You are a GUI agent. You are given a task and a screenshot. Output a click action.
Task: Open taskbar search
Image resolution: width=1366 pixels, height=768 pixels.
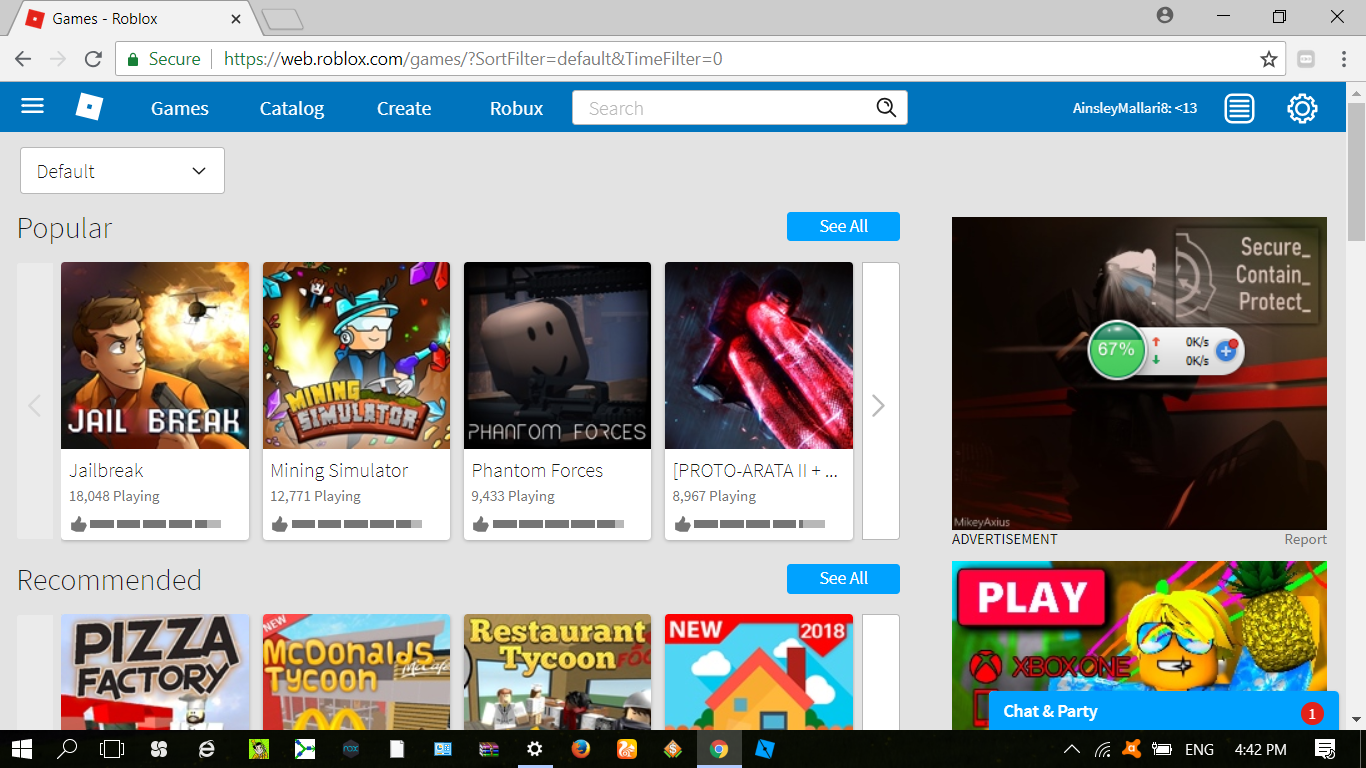point(67,749)
